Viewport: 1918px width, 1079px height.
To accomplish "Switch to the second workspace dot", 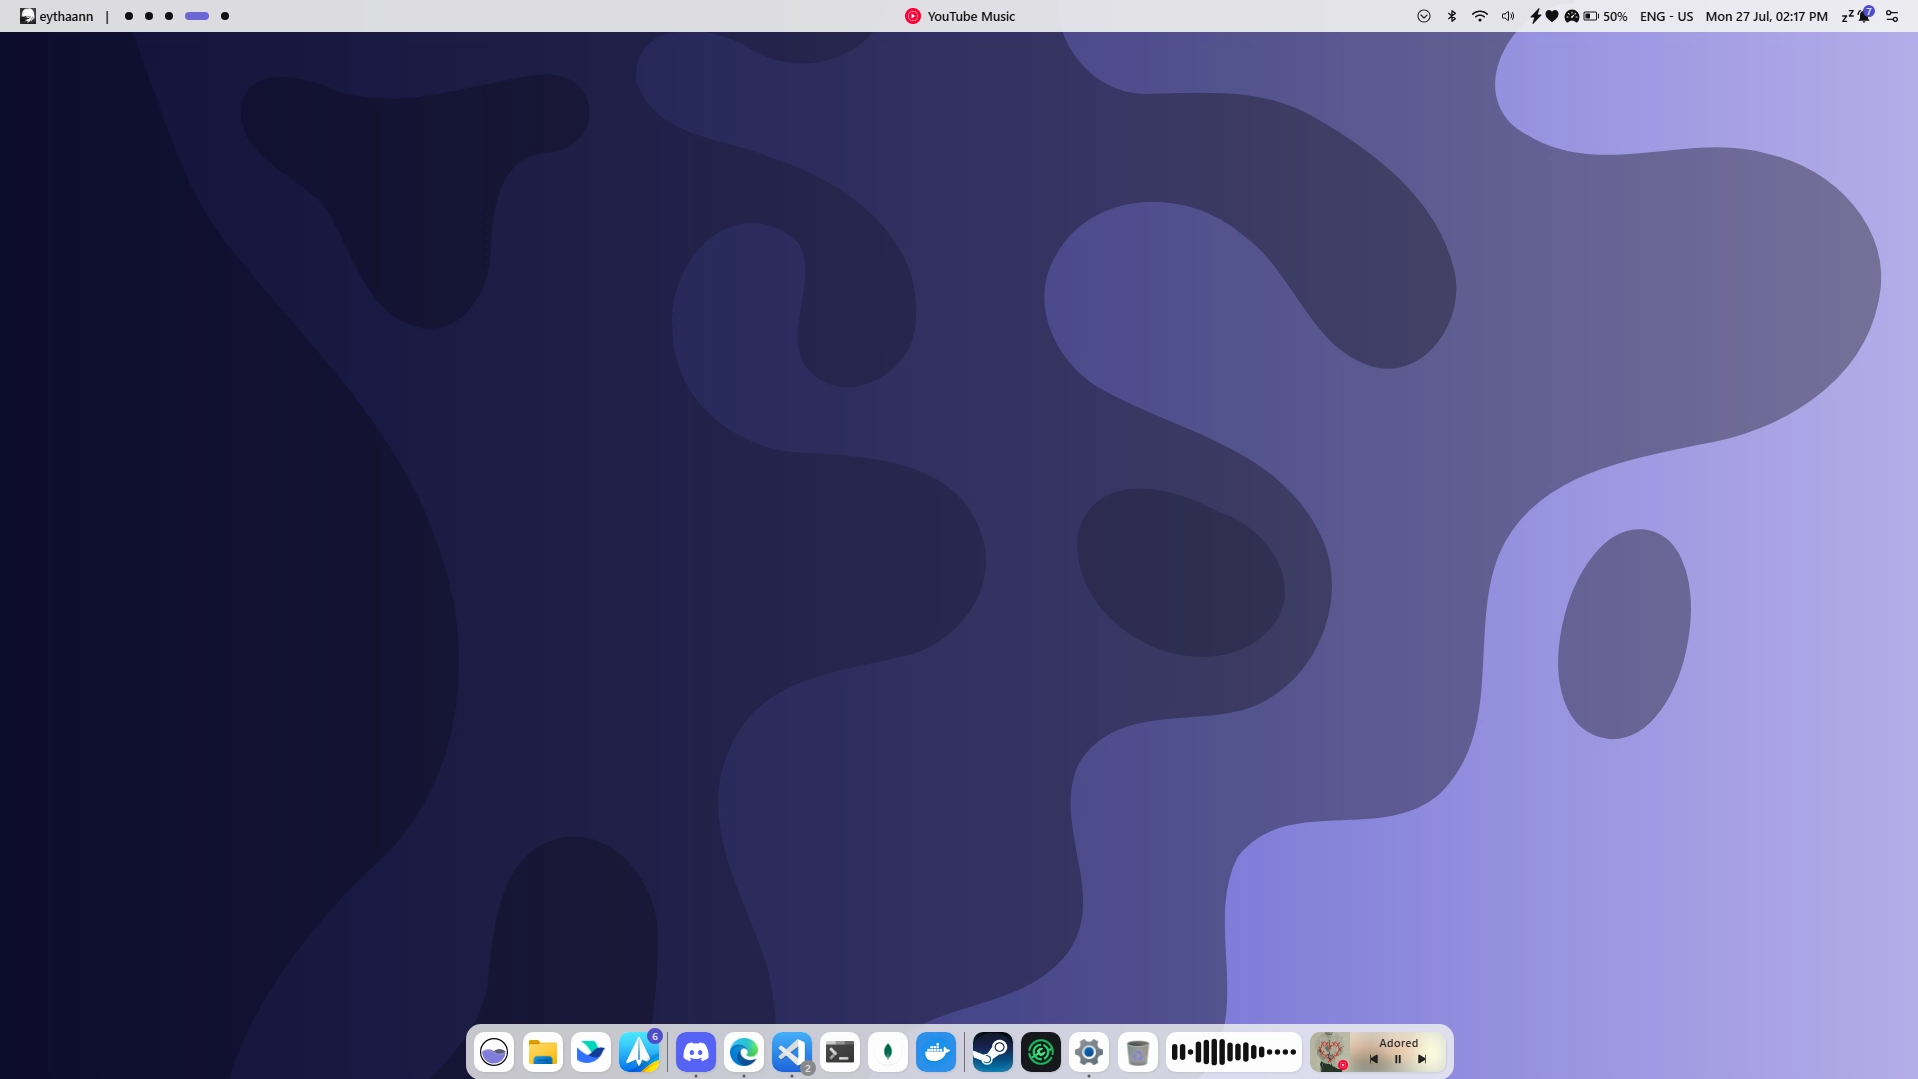I will point(149,16).
